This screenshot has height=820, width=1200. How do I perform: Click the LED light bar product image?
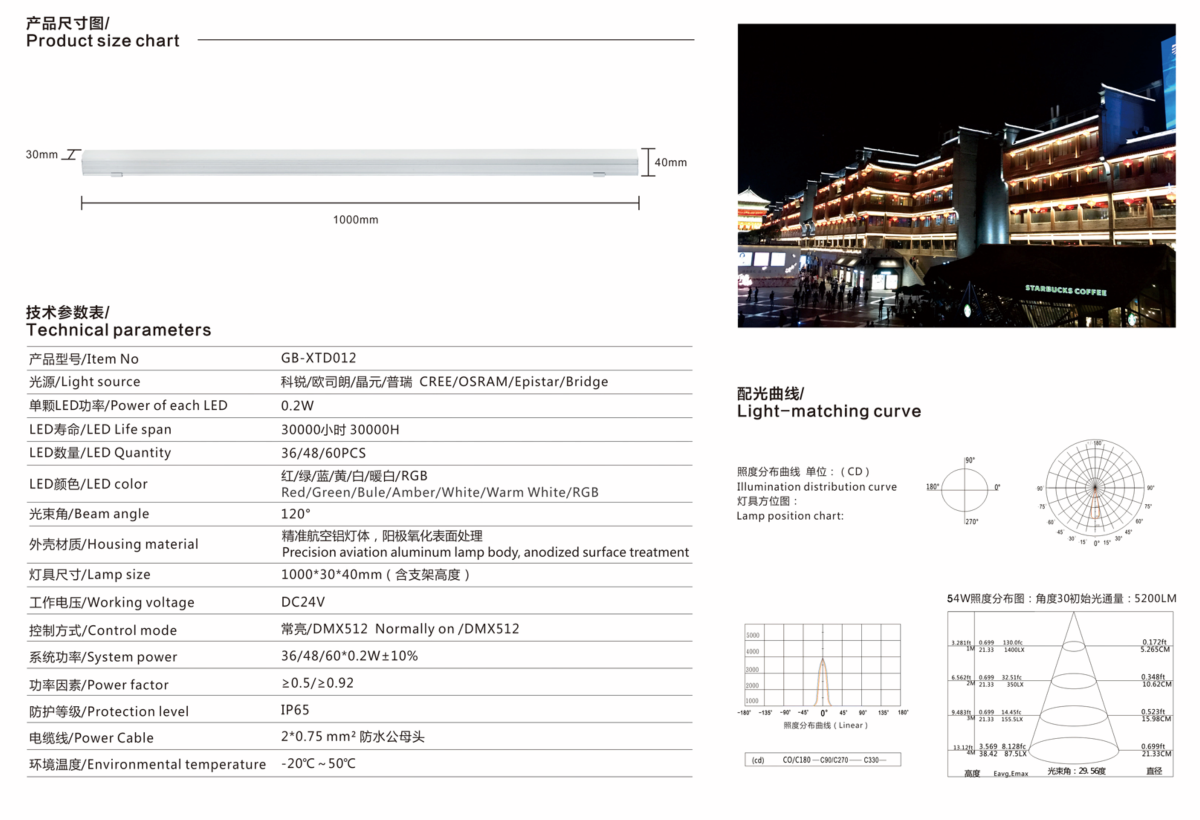(x=359, y=162)
